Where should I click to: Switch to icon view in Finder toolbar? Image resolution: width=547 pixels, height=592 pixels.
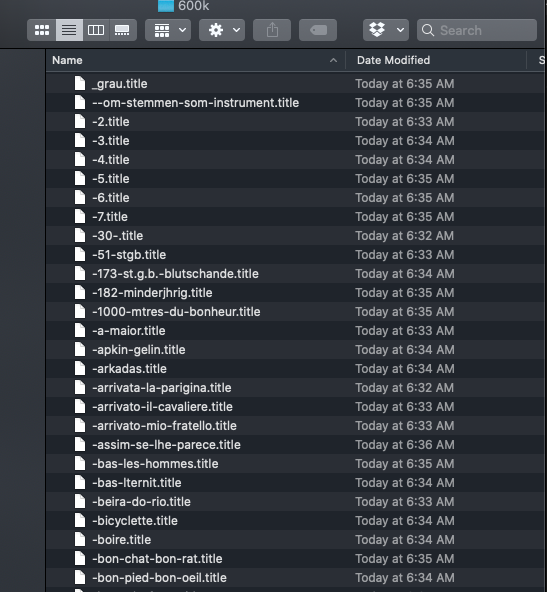coord(42,30)
